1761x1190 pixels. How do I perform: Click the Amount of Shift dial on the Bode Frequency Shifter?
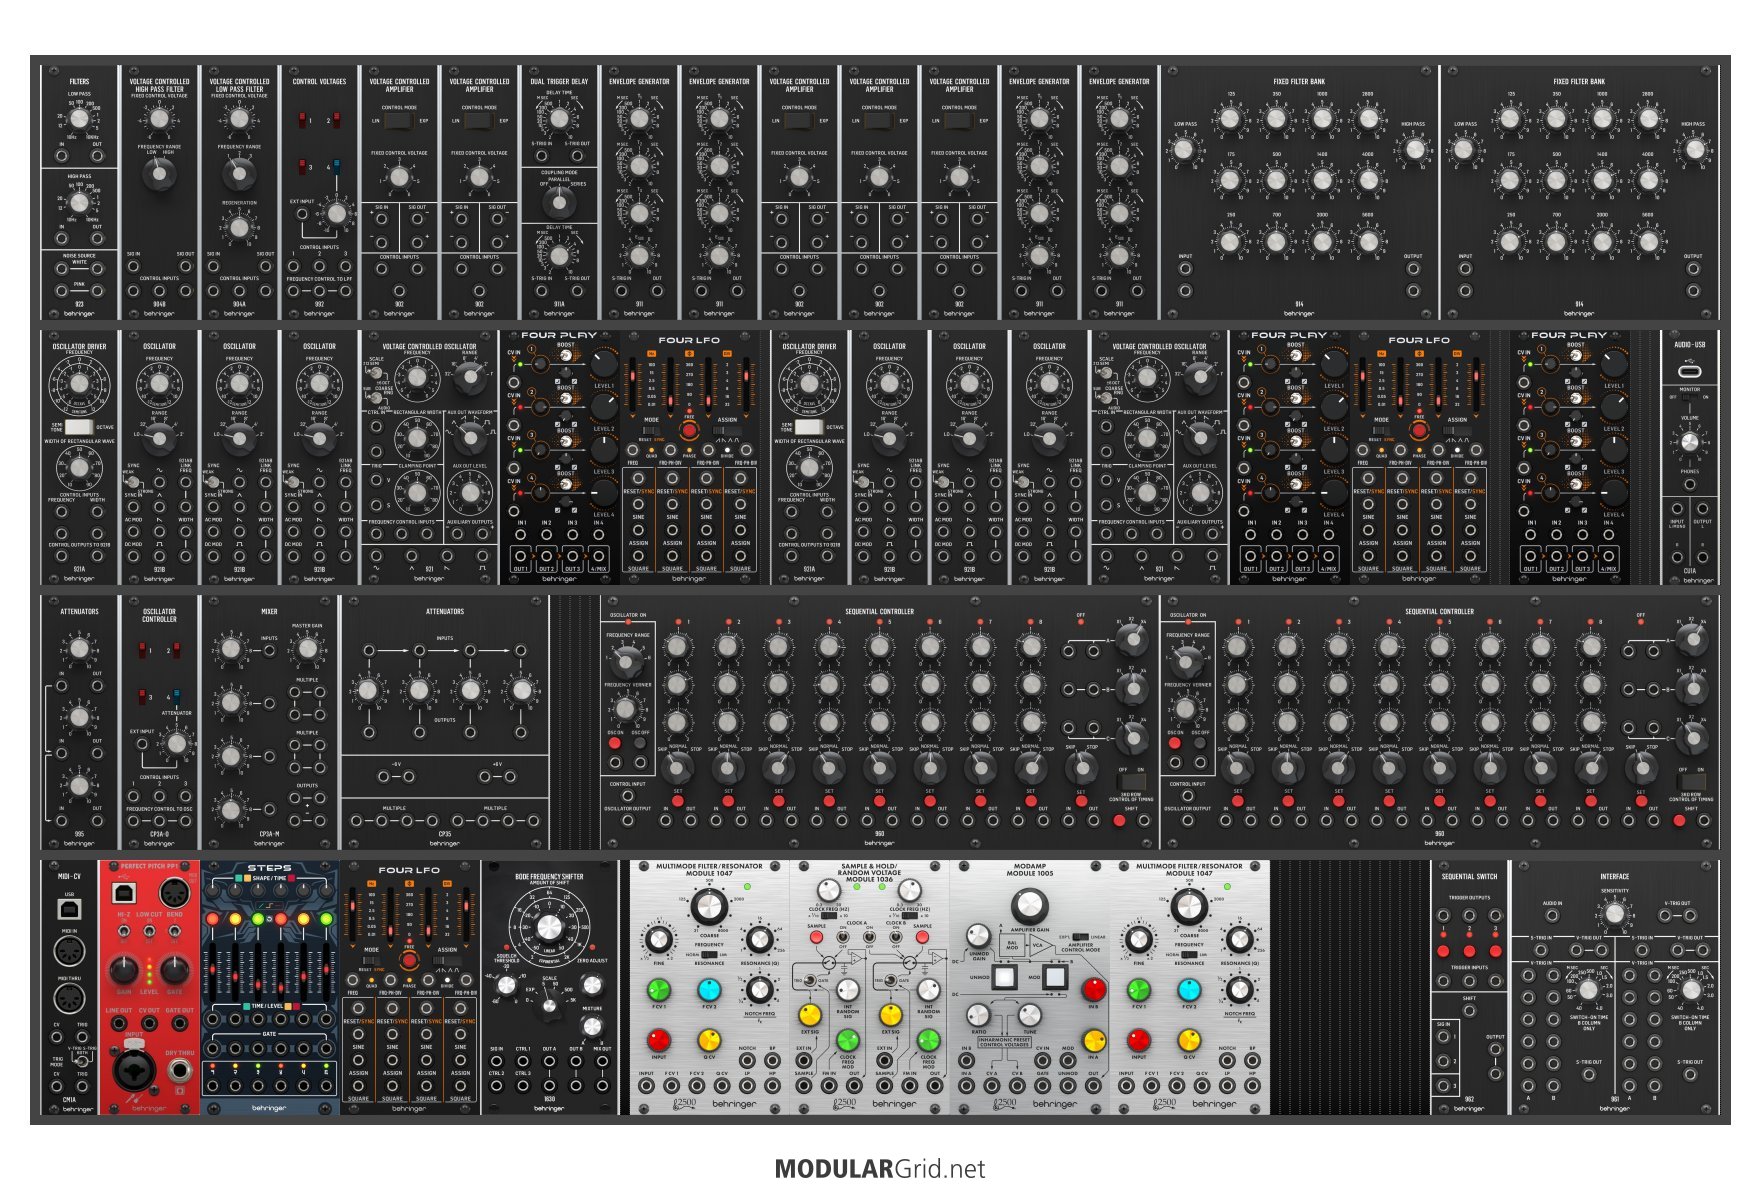pyautogui.click(x=548, y=927)
